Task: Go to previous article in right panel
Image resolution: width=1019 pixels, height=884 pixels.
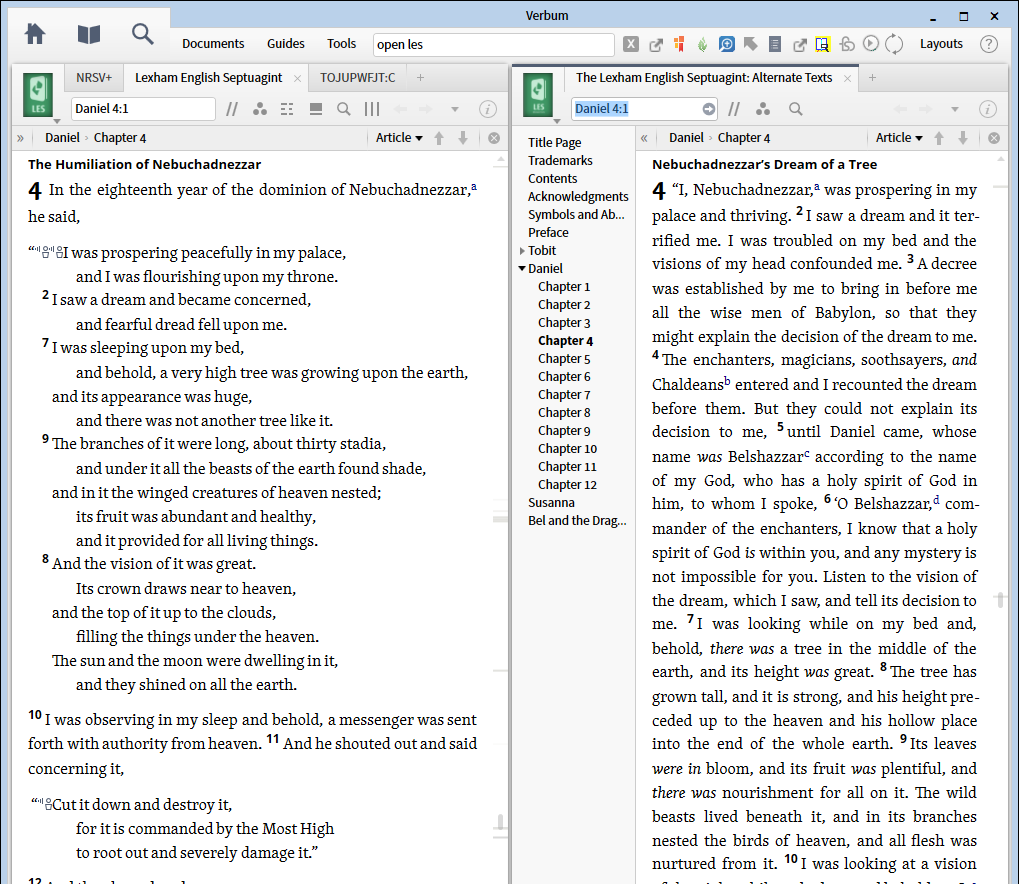Action: [x=939, y=138]
